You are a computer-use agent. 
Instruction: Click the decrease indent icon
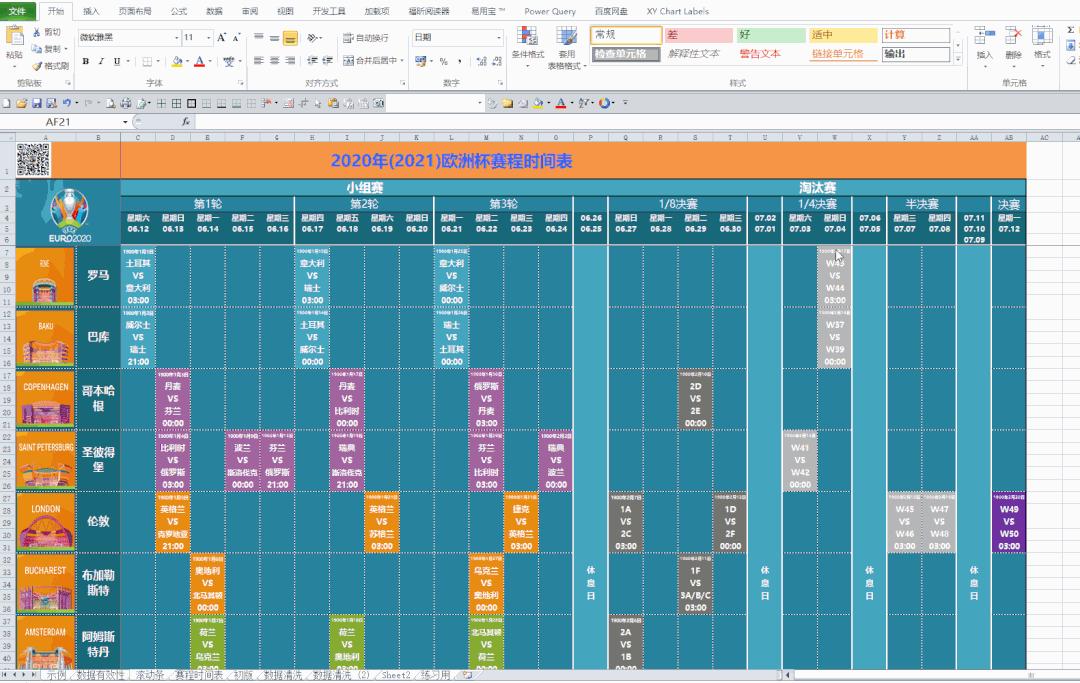[312, 61]
